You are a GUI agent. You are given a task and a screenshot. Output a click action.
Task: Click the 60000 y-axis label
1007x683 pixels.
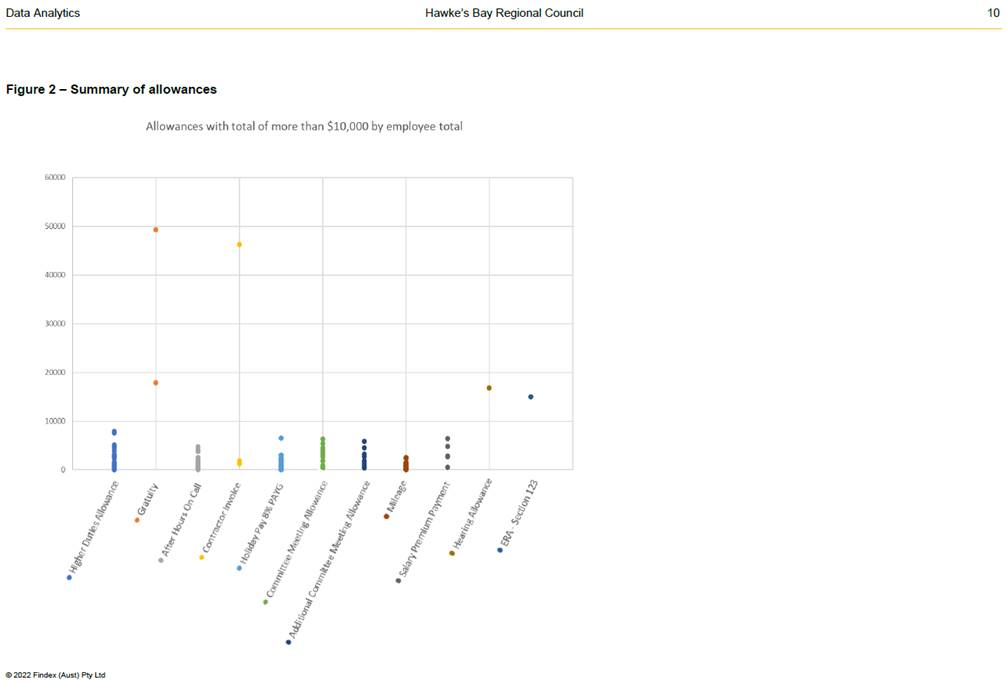54,178
